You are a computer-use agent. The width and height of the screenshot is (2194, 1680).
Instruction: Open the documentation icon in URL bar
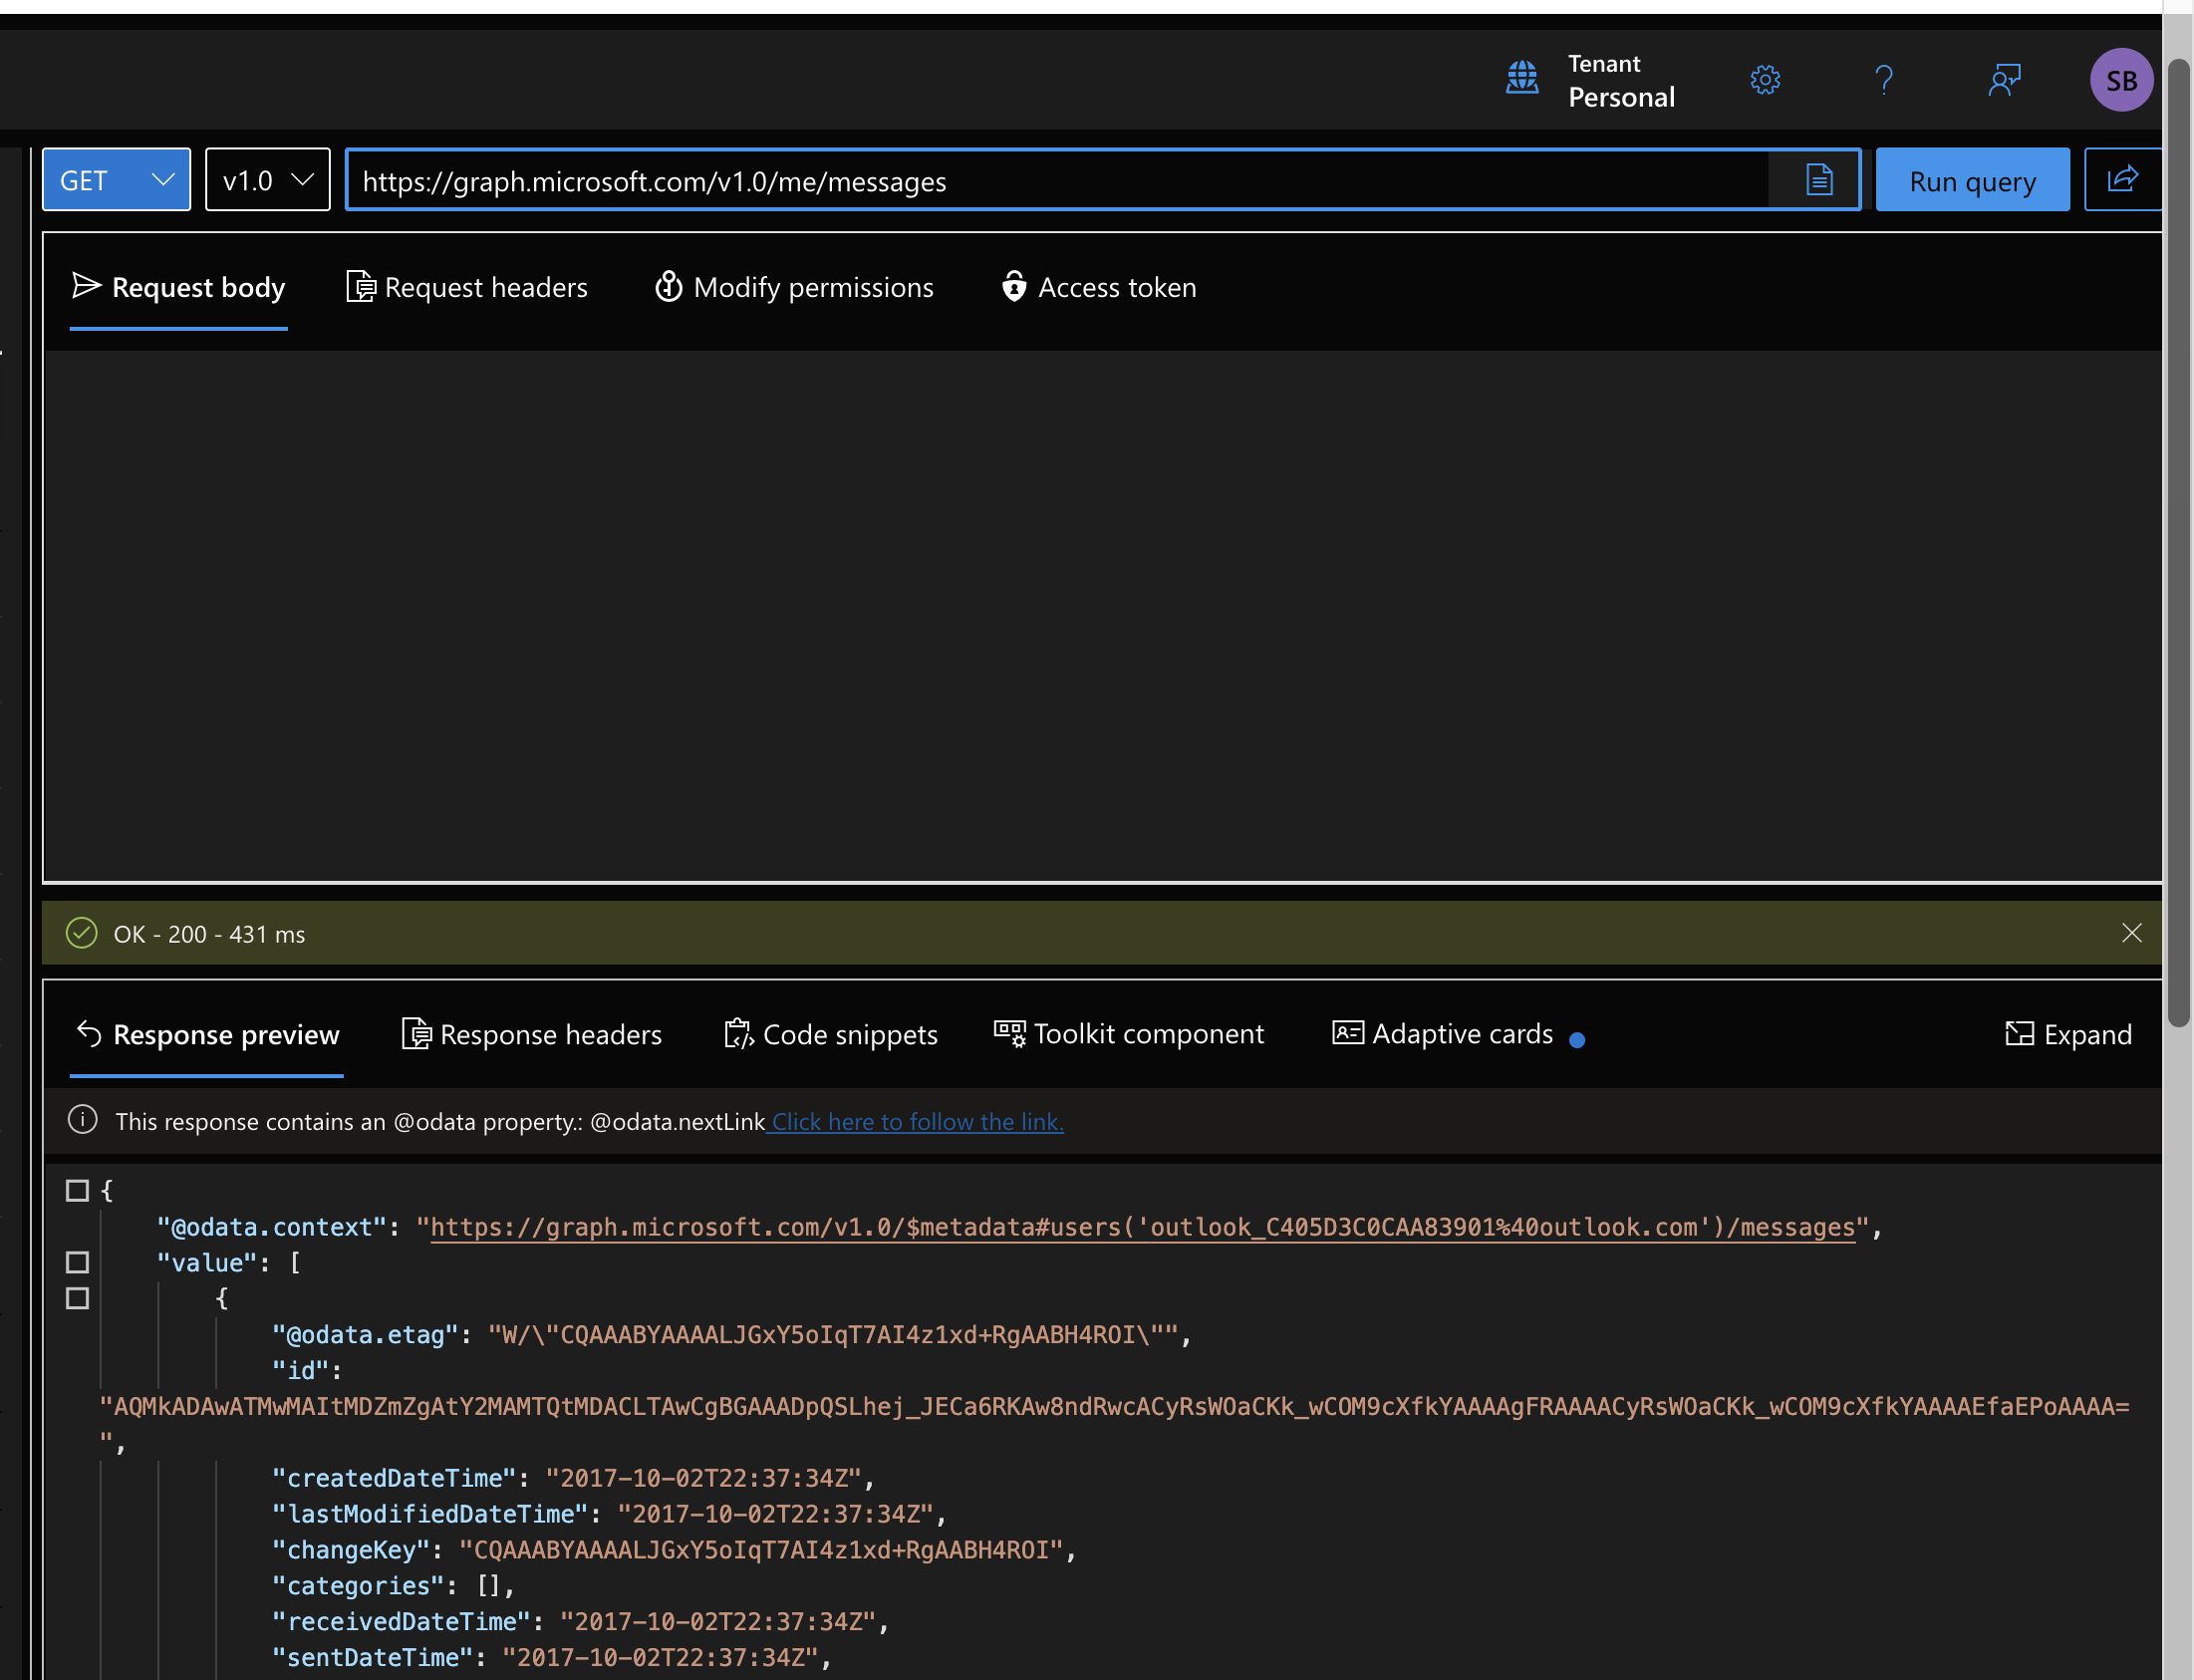(1819, 180)
